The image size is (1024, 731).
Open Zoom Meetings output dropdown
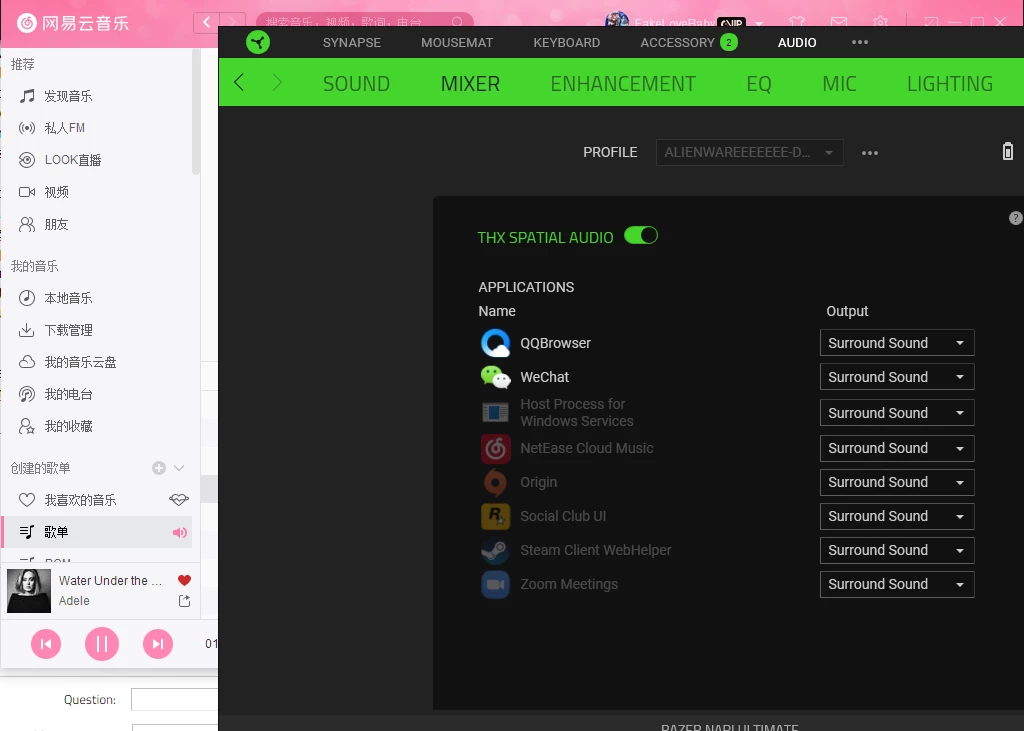pos(897,584)
